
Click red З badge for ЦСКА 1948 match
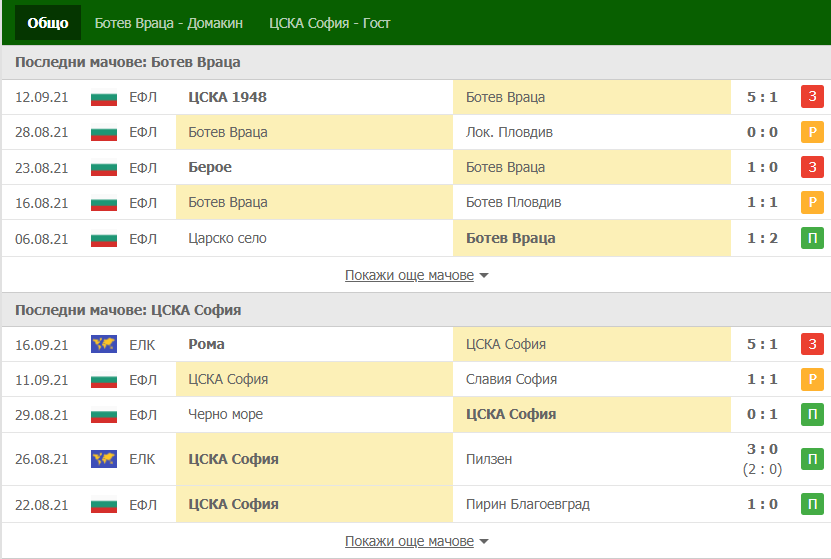(x=812, y=96)
